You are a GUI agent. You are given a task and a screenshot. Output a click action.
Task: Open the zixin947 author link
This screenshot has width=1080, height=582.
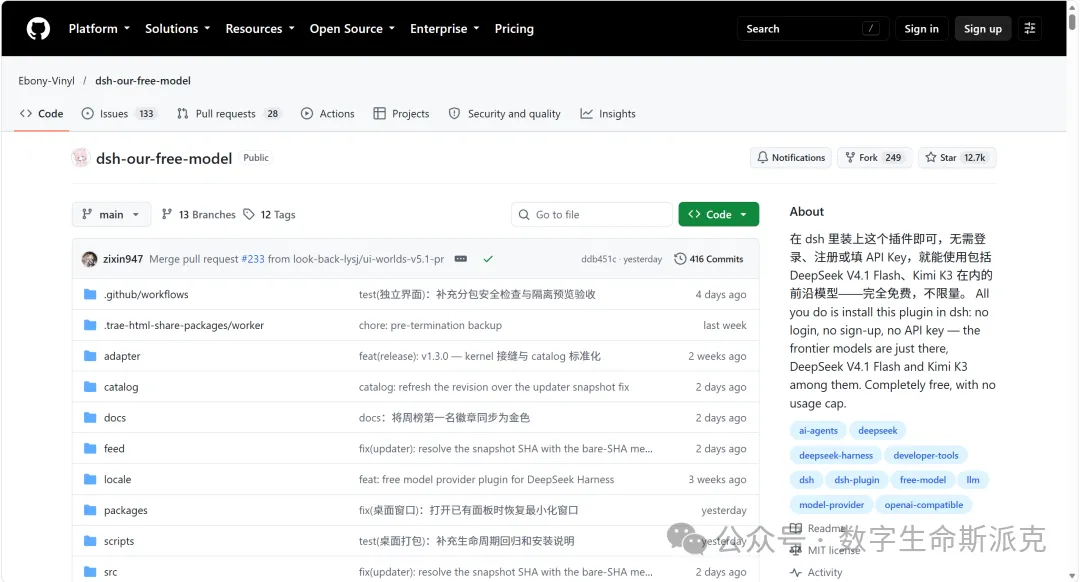point(123,259)
